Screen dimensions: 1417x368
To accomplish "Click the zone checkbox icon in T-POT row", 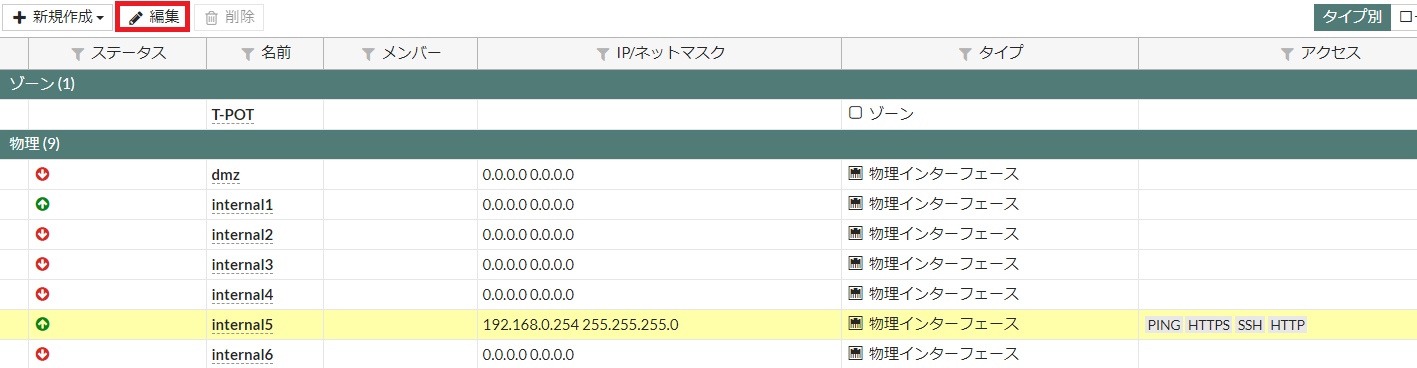I will 855,114.
